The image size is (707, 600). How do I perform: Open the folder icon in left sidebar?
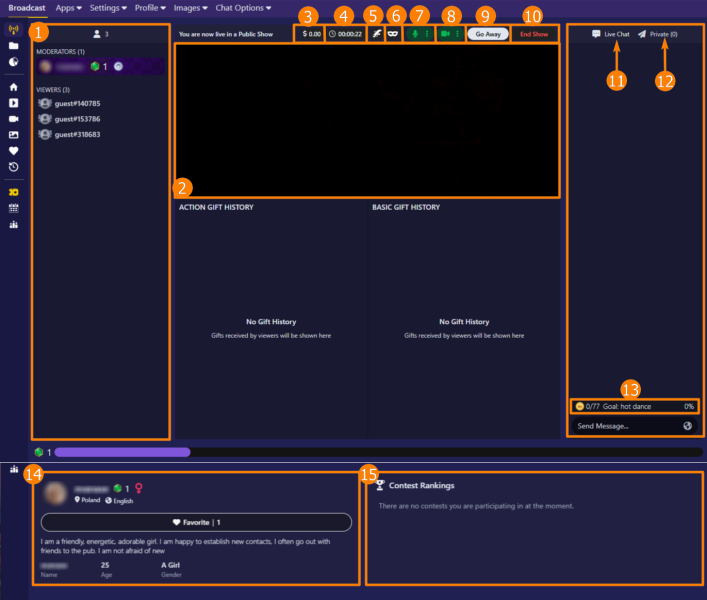click(x=13, y=45)
